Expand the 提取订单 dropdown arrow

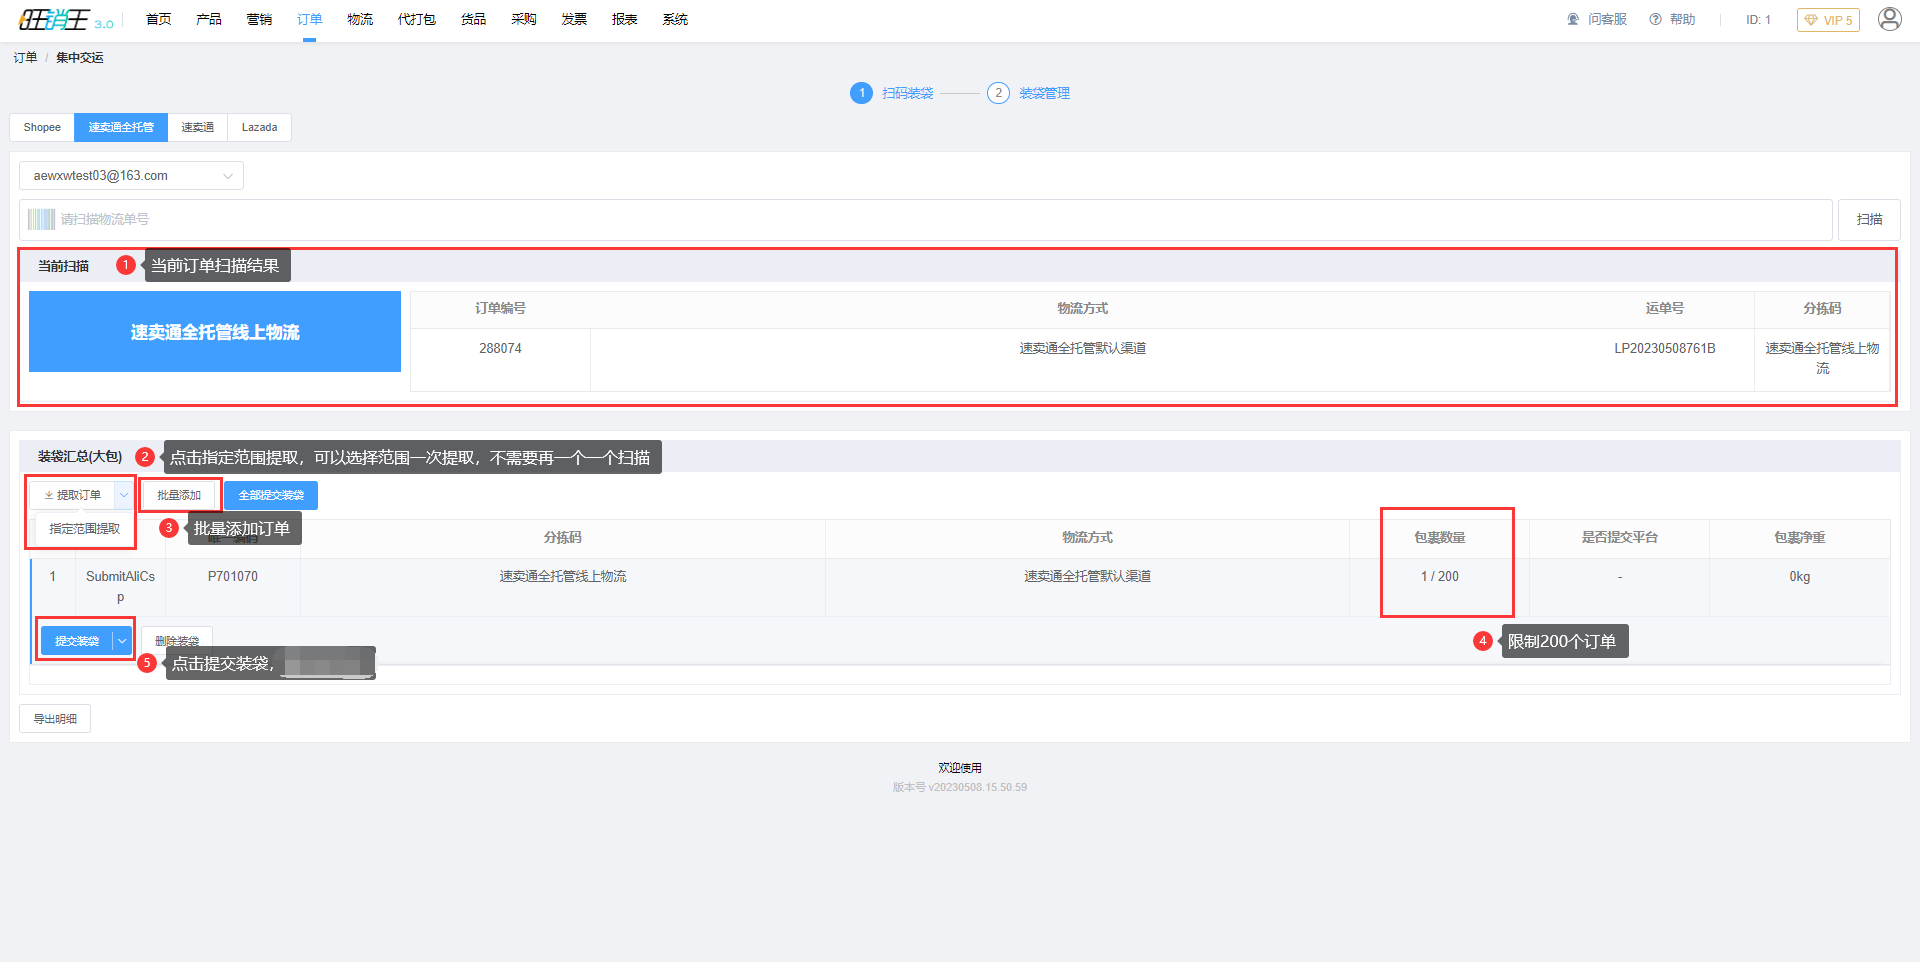(124, 495)
